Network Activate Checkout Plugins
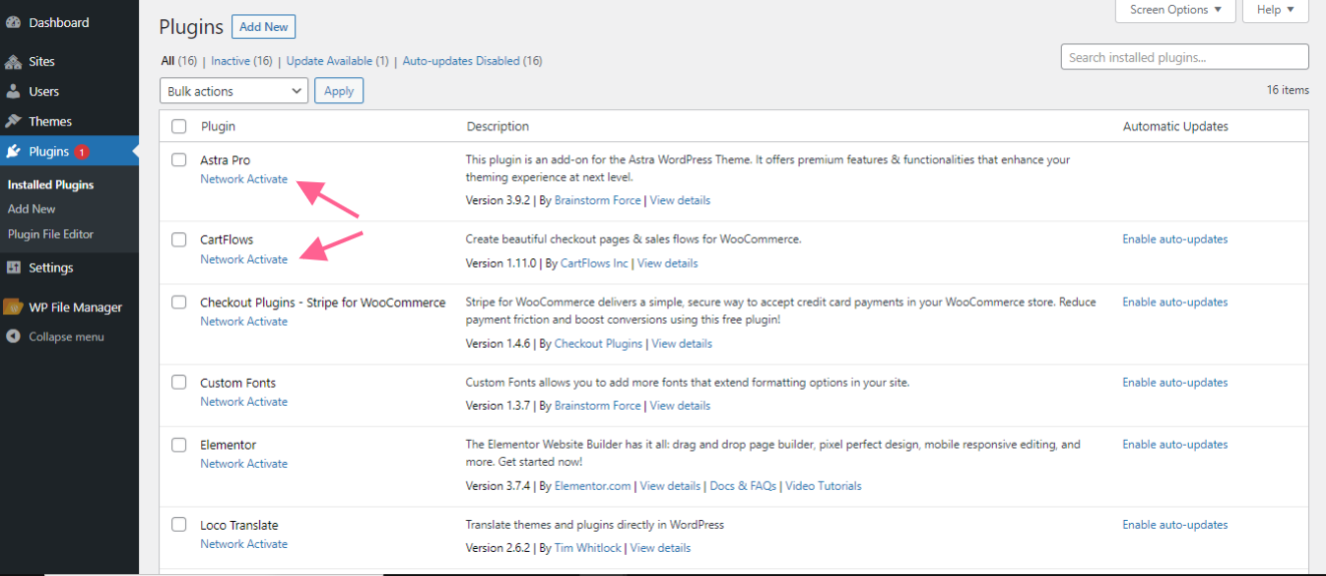The image size is (1326, 576). (244, 321)
